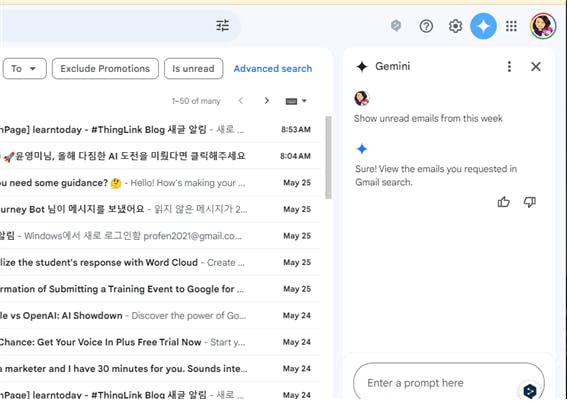Open the To filter dropdown
569x401 pixels.
click(x=25, y=69)
